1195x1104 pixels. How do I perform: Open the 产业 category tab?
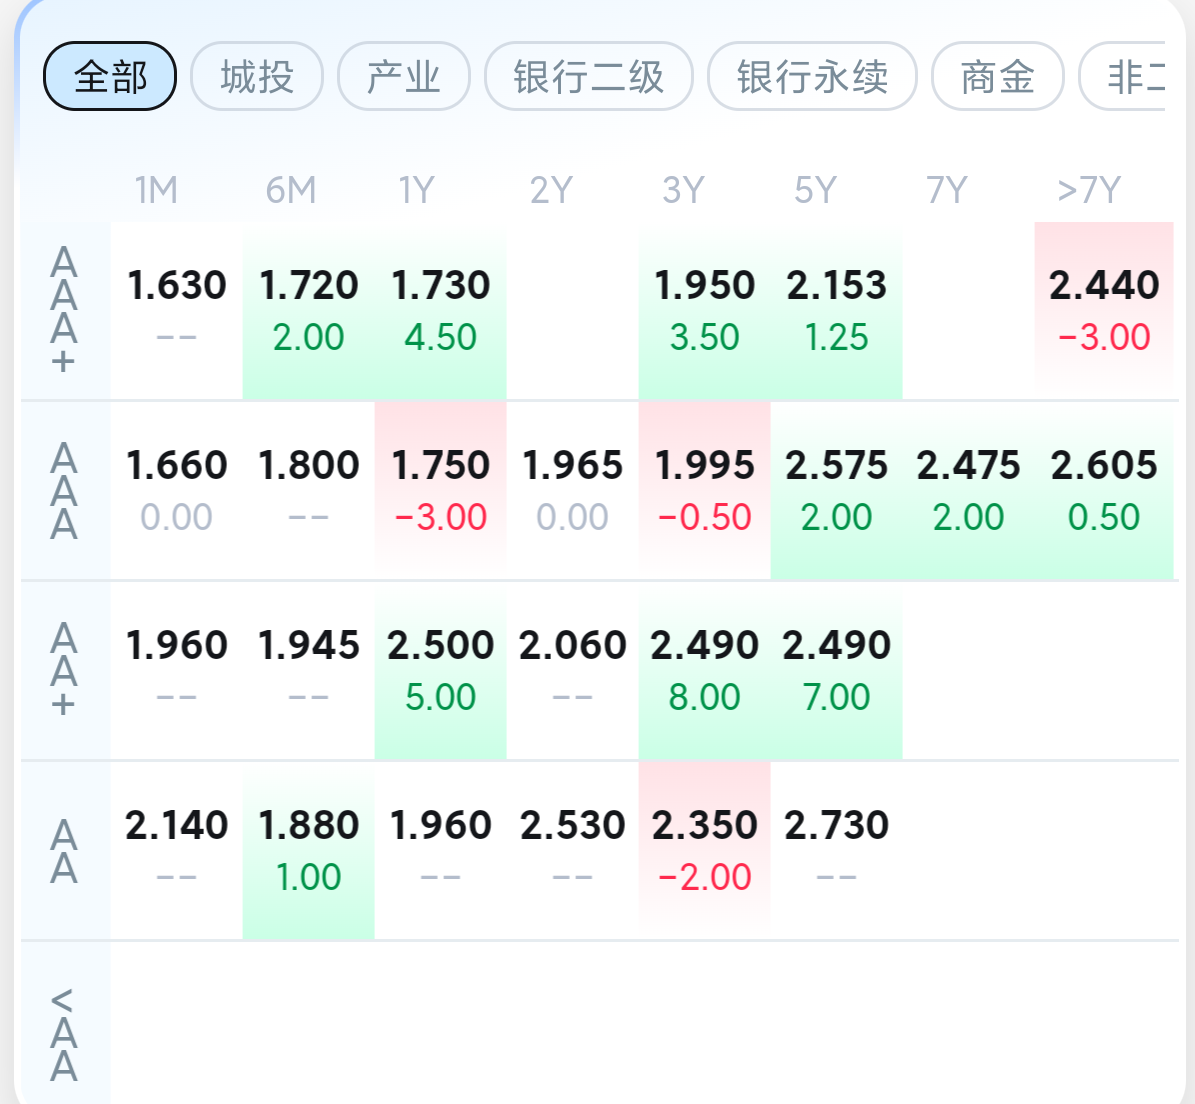(x=404, y=76)
